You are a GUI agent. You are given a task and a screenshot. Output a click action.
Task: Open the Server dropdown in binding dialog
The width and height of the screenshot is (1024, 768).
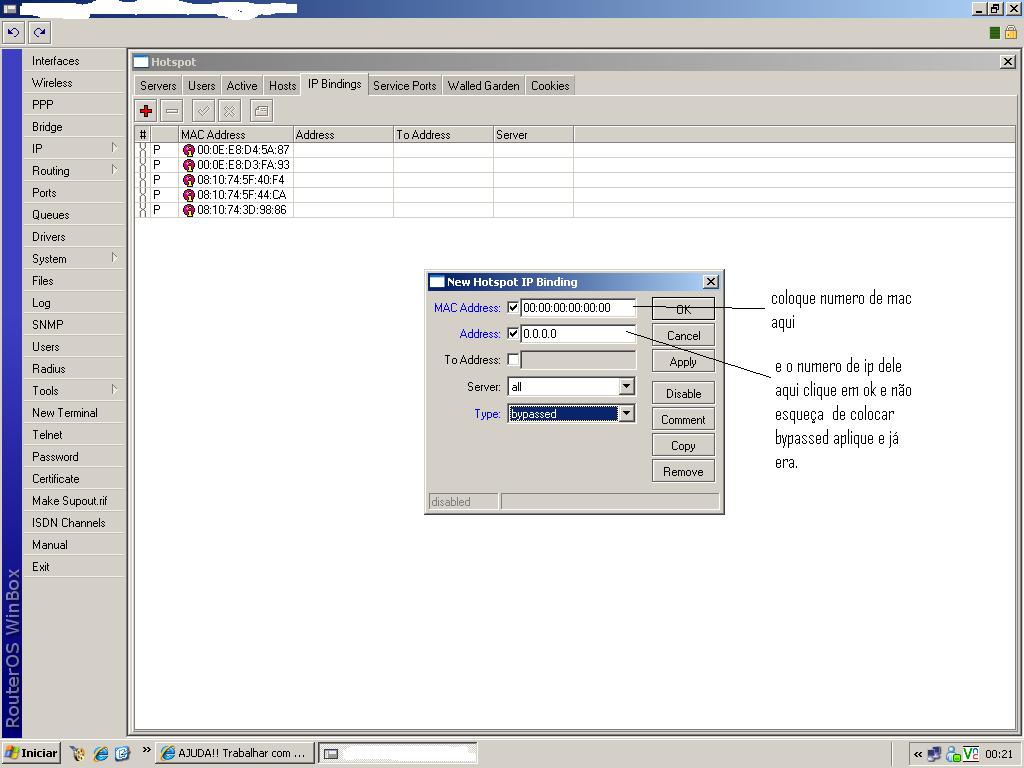(626, 387)
